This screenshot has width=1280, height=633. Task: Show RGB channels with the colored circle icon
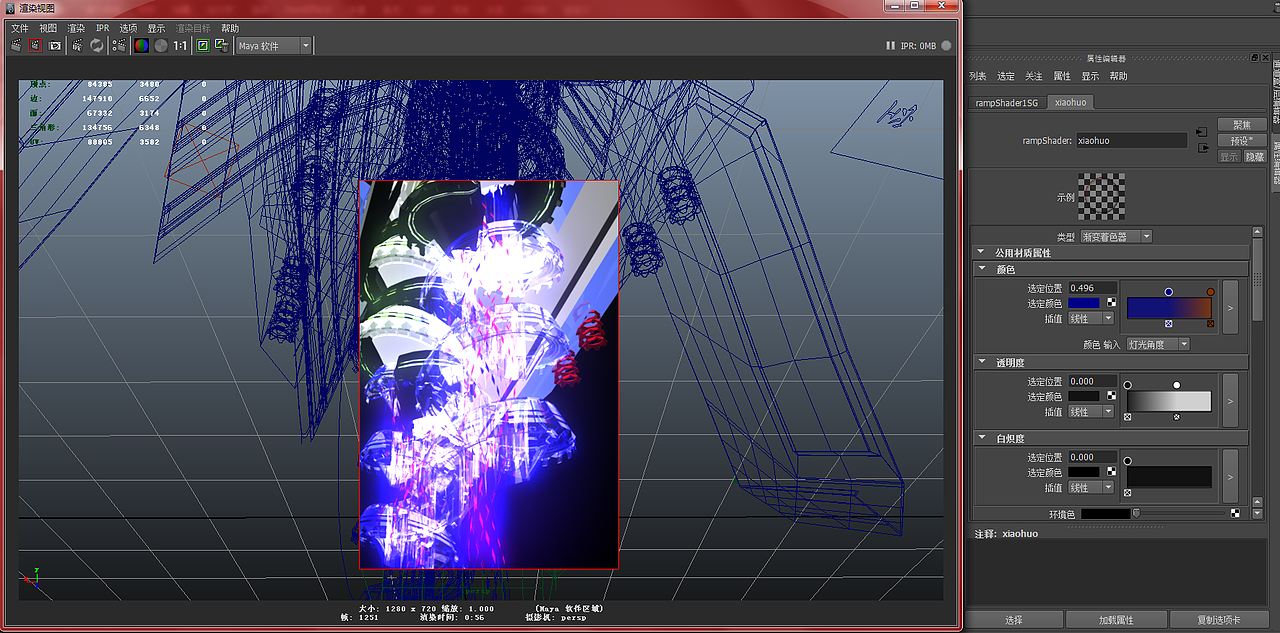(142, 45)
